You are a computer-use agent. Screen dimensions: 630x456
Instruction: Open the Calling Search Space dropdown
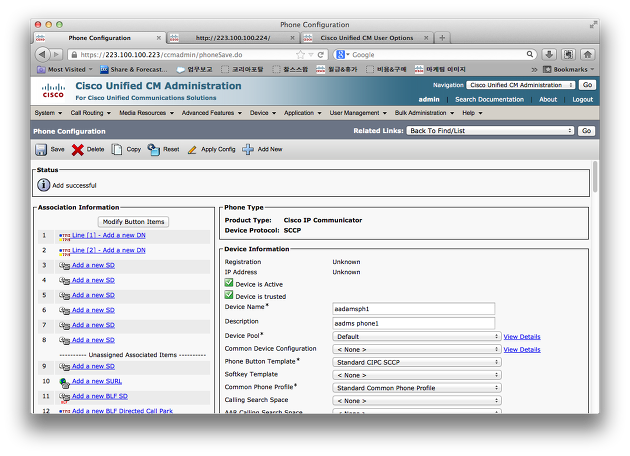tap(417, 401)
